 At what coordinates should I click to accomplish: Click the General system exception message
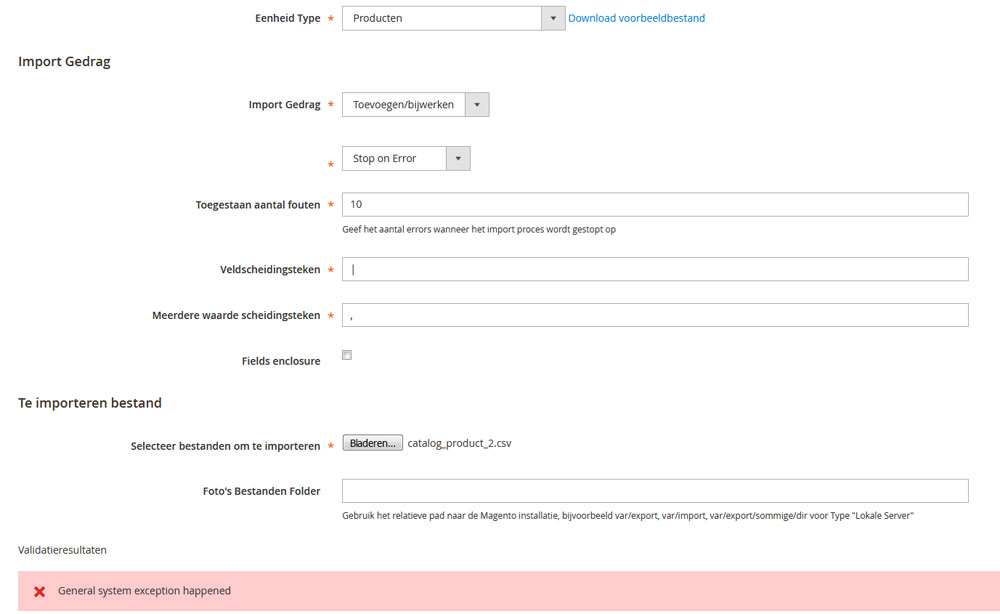[x=144, y=591]
